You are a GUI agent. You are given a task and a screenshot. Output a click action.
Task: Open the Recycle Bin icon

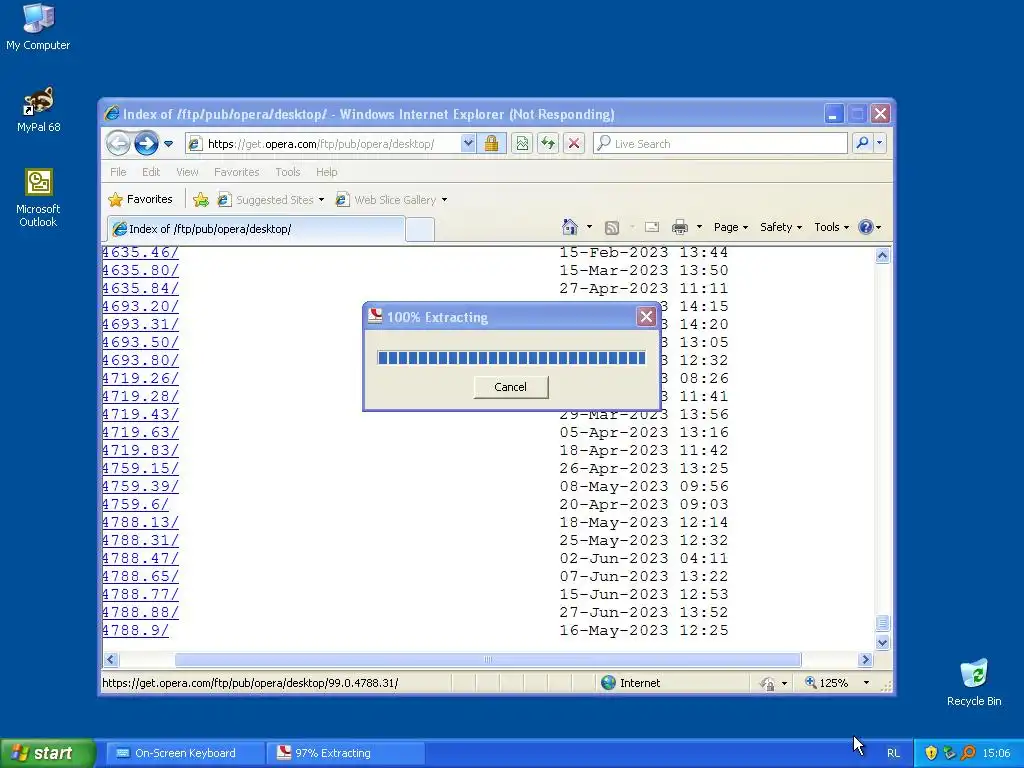[974, 682]
